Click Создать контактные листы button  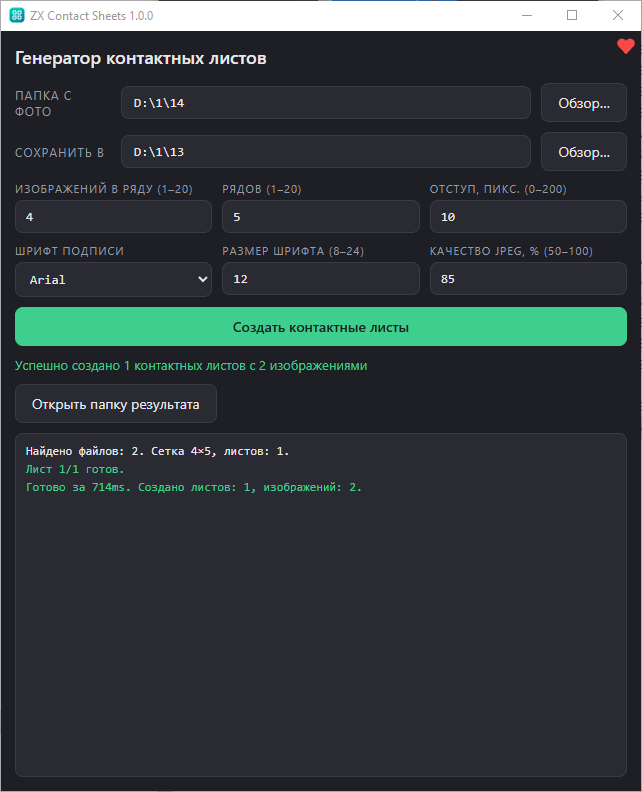tap(321, 327)
